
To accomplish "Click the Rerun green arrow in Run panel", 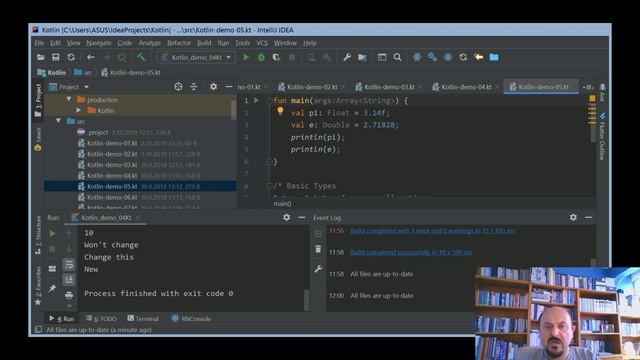I will [52, 234].
